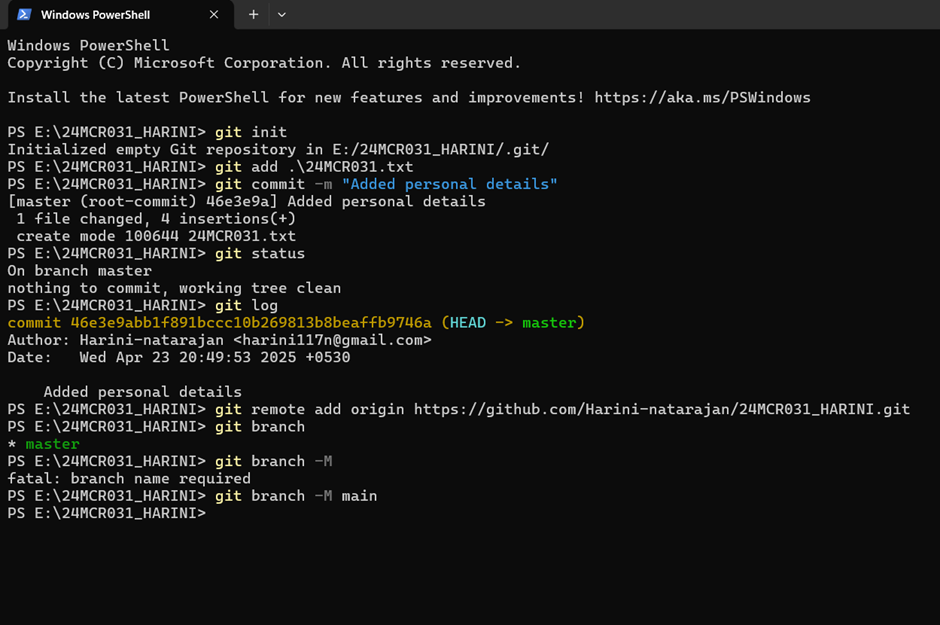This screenshot has width=940, height=625.
Task: Click the "(HEAD -> master)" reference
Action: tap(513, 322)
